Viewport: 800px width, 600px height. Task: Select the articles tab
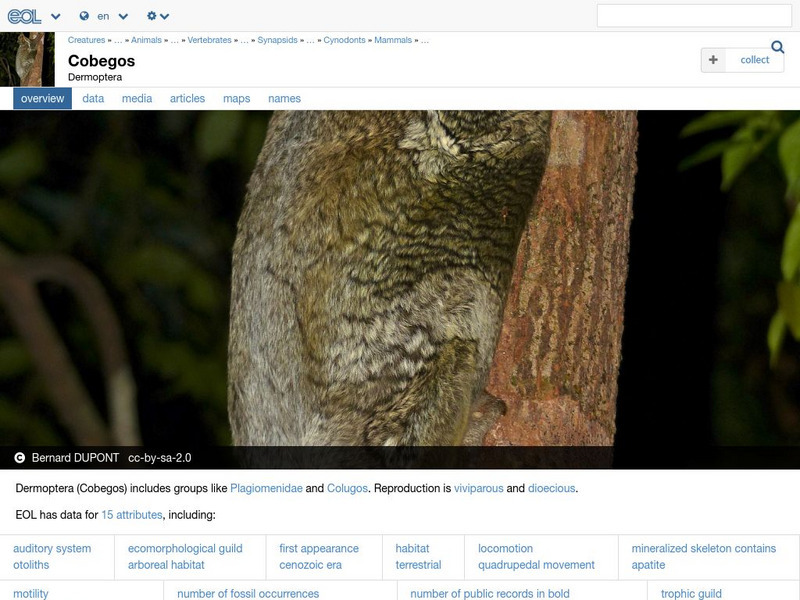pyautogui.click(x=188, y=98)
